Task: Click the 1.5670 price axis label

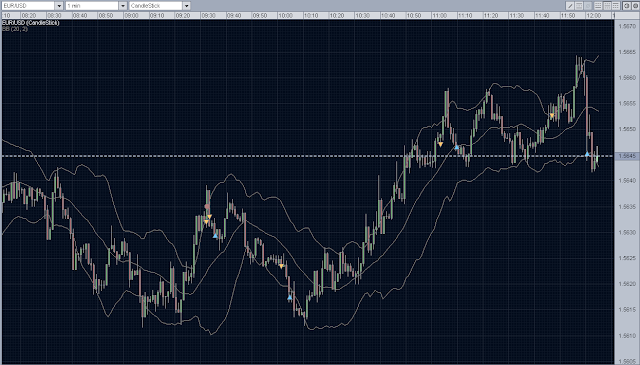Action: [x=627, y=26]
